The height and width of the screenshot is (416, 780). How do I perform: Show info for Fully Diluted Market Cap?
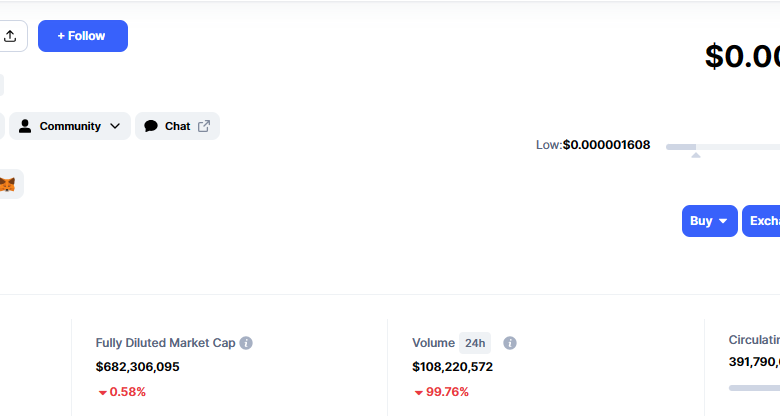246,343
